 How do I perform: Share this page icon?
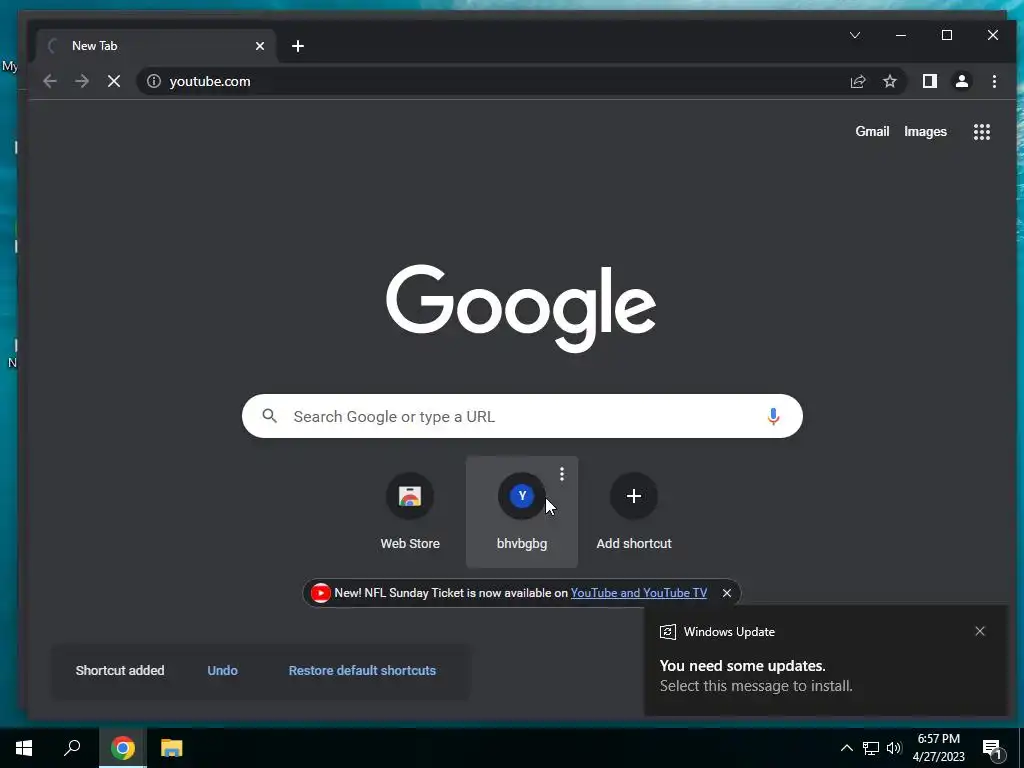857,82
